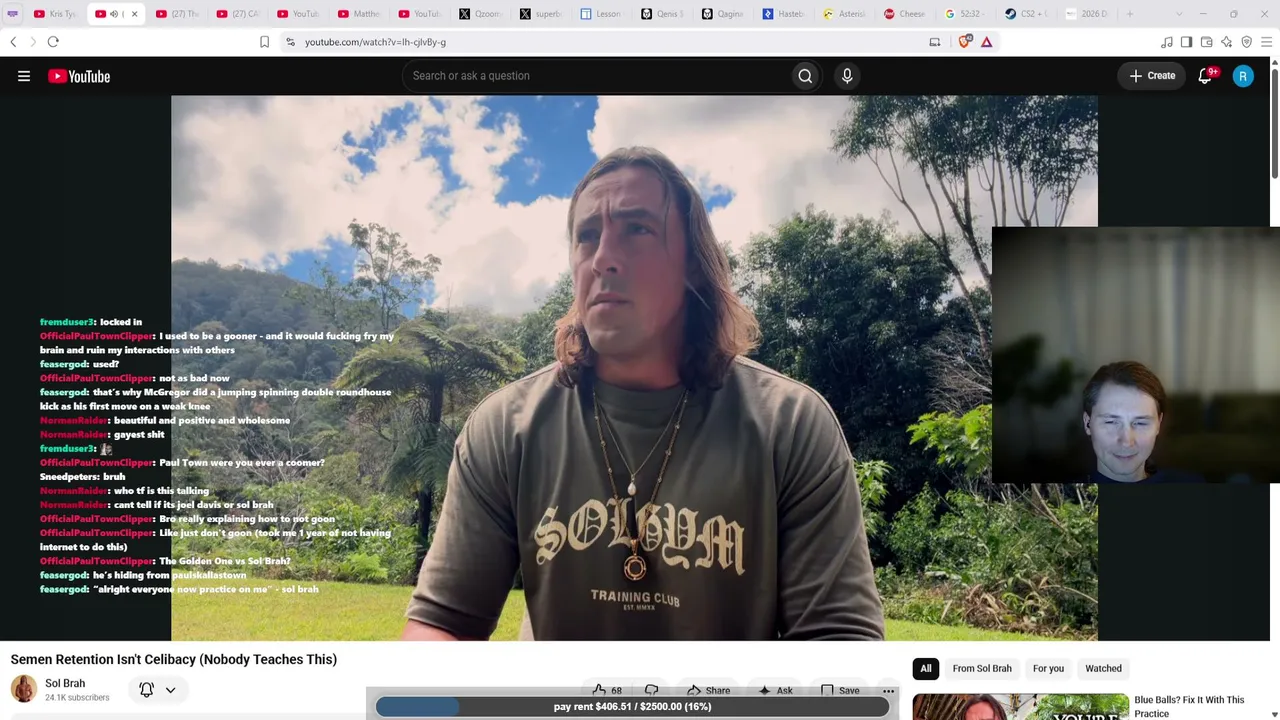Click the Brave Rewards triangle icon

coord(987,42)
